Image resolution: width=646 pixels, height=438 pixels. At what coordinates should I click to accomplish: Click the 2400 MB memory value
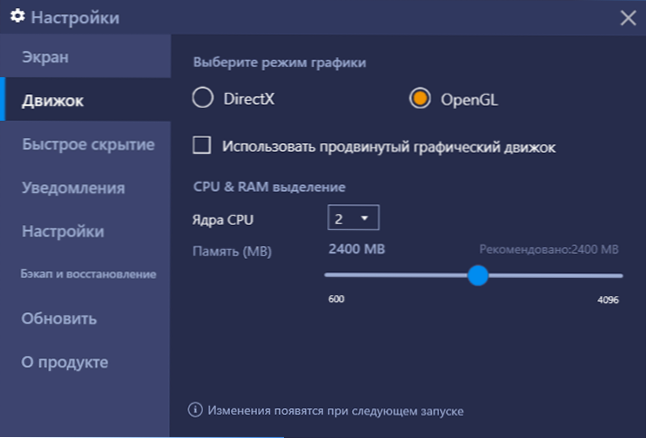pyautogui.click(x=357, y=249)
